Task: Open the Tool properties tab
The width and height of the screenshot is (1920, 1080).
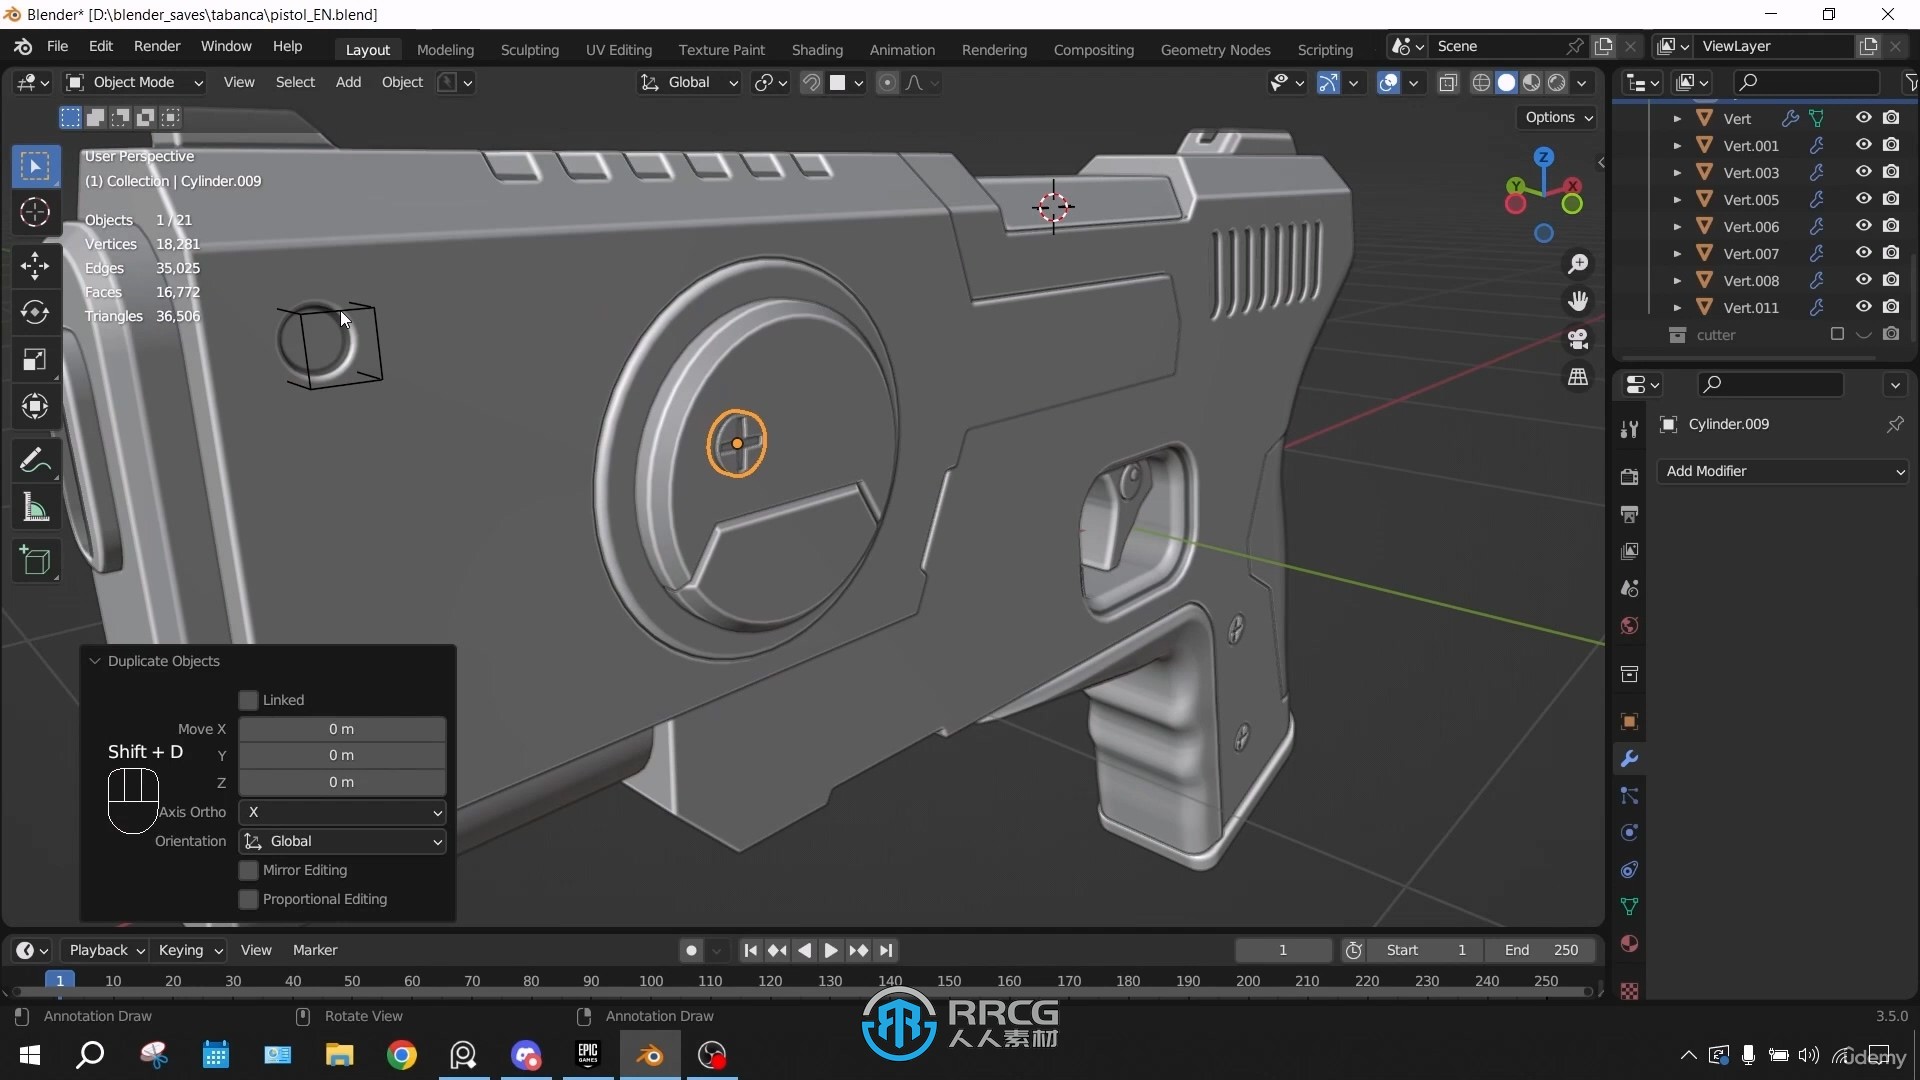Action: point(1629,429)
